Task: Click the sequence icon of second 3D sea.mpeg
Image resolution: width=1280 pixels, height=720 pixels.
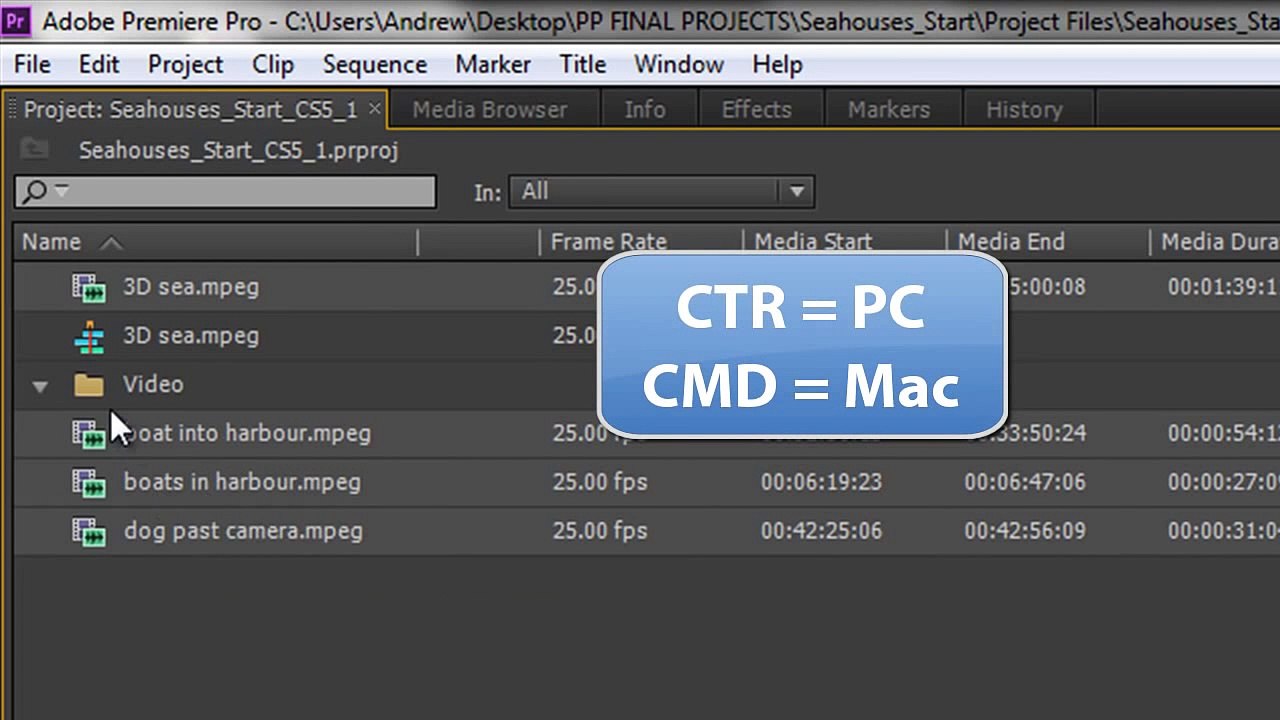Action: [x=89, y=337]
